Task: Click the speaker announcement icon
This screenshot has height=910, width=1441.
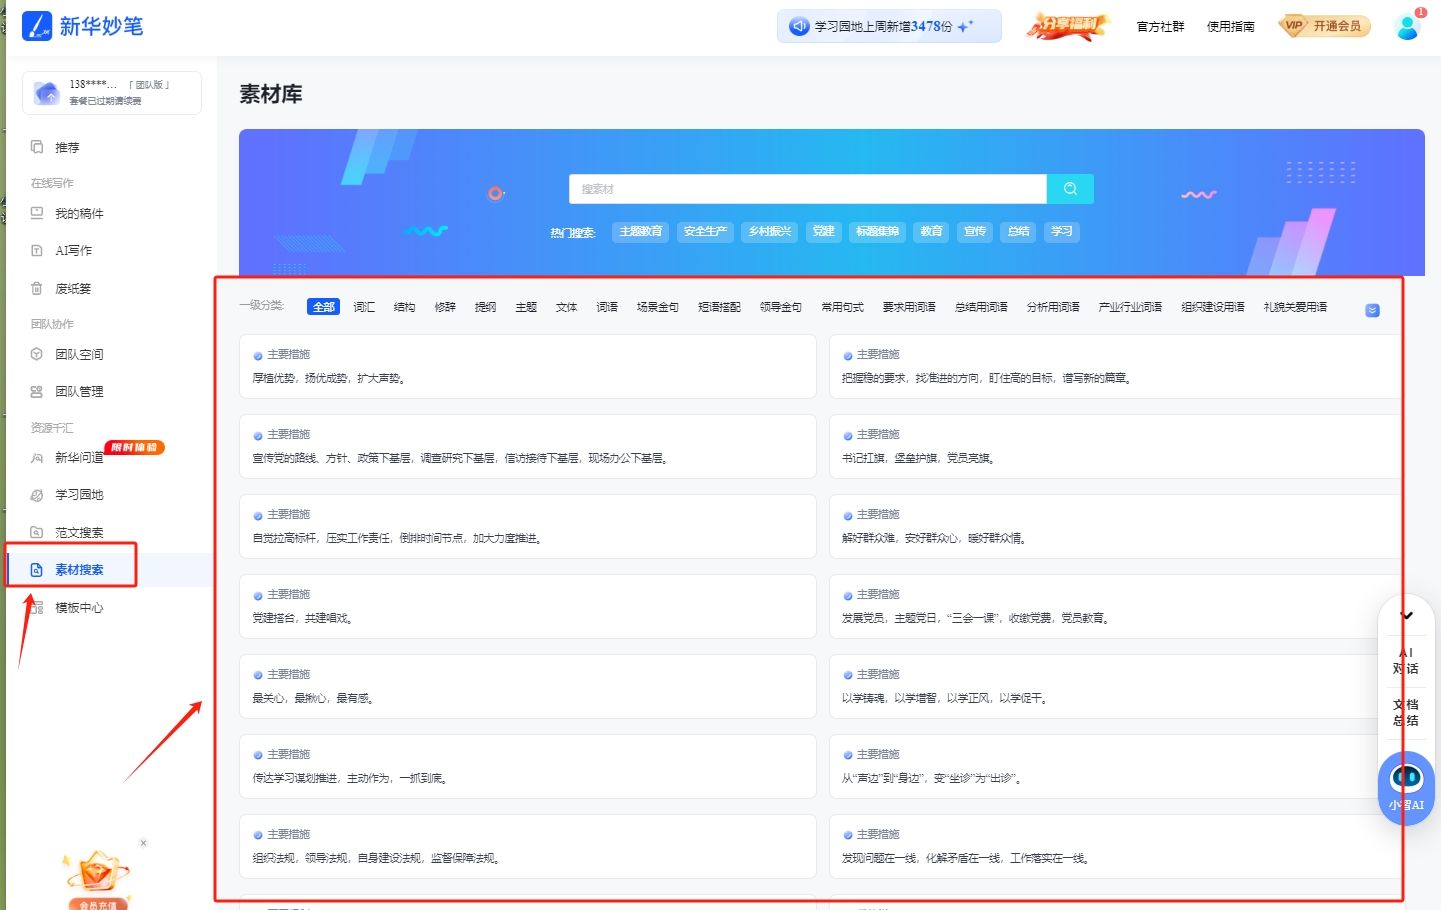Action: (x=799, y=27)
